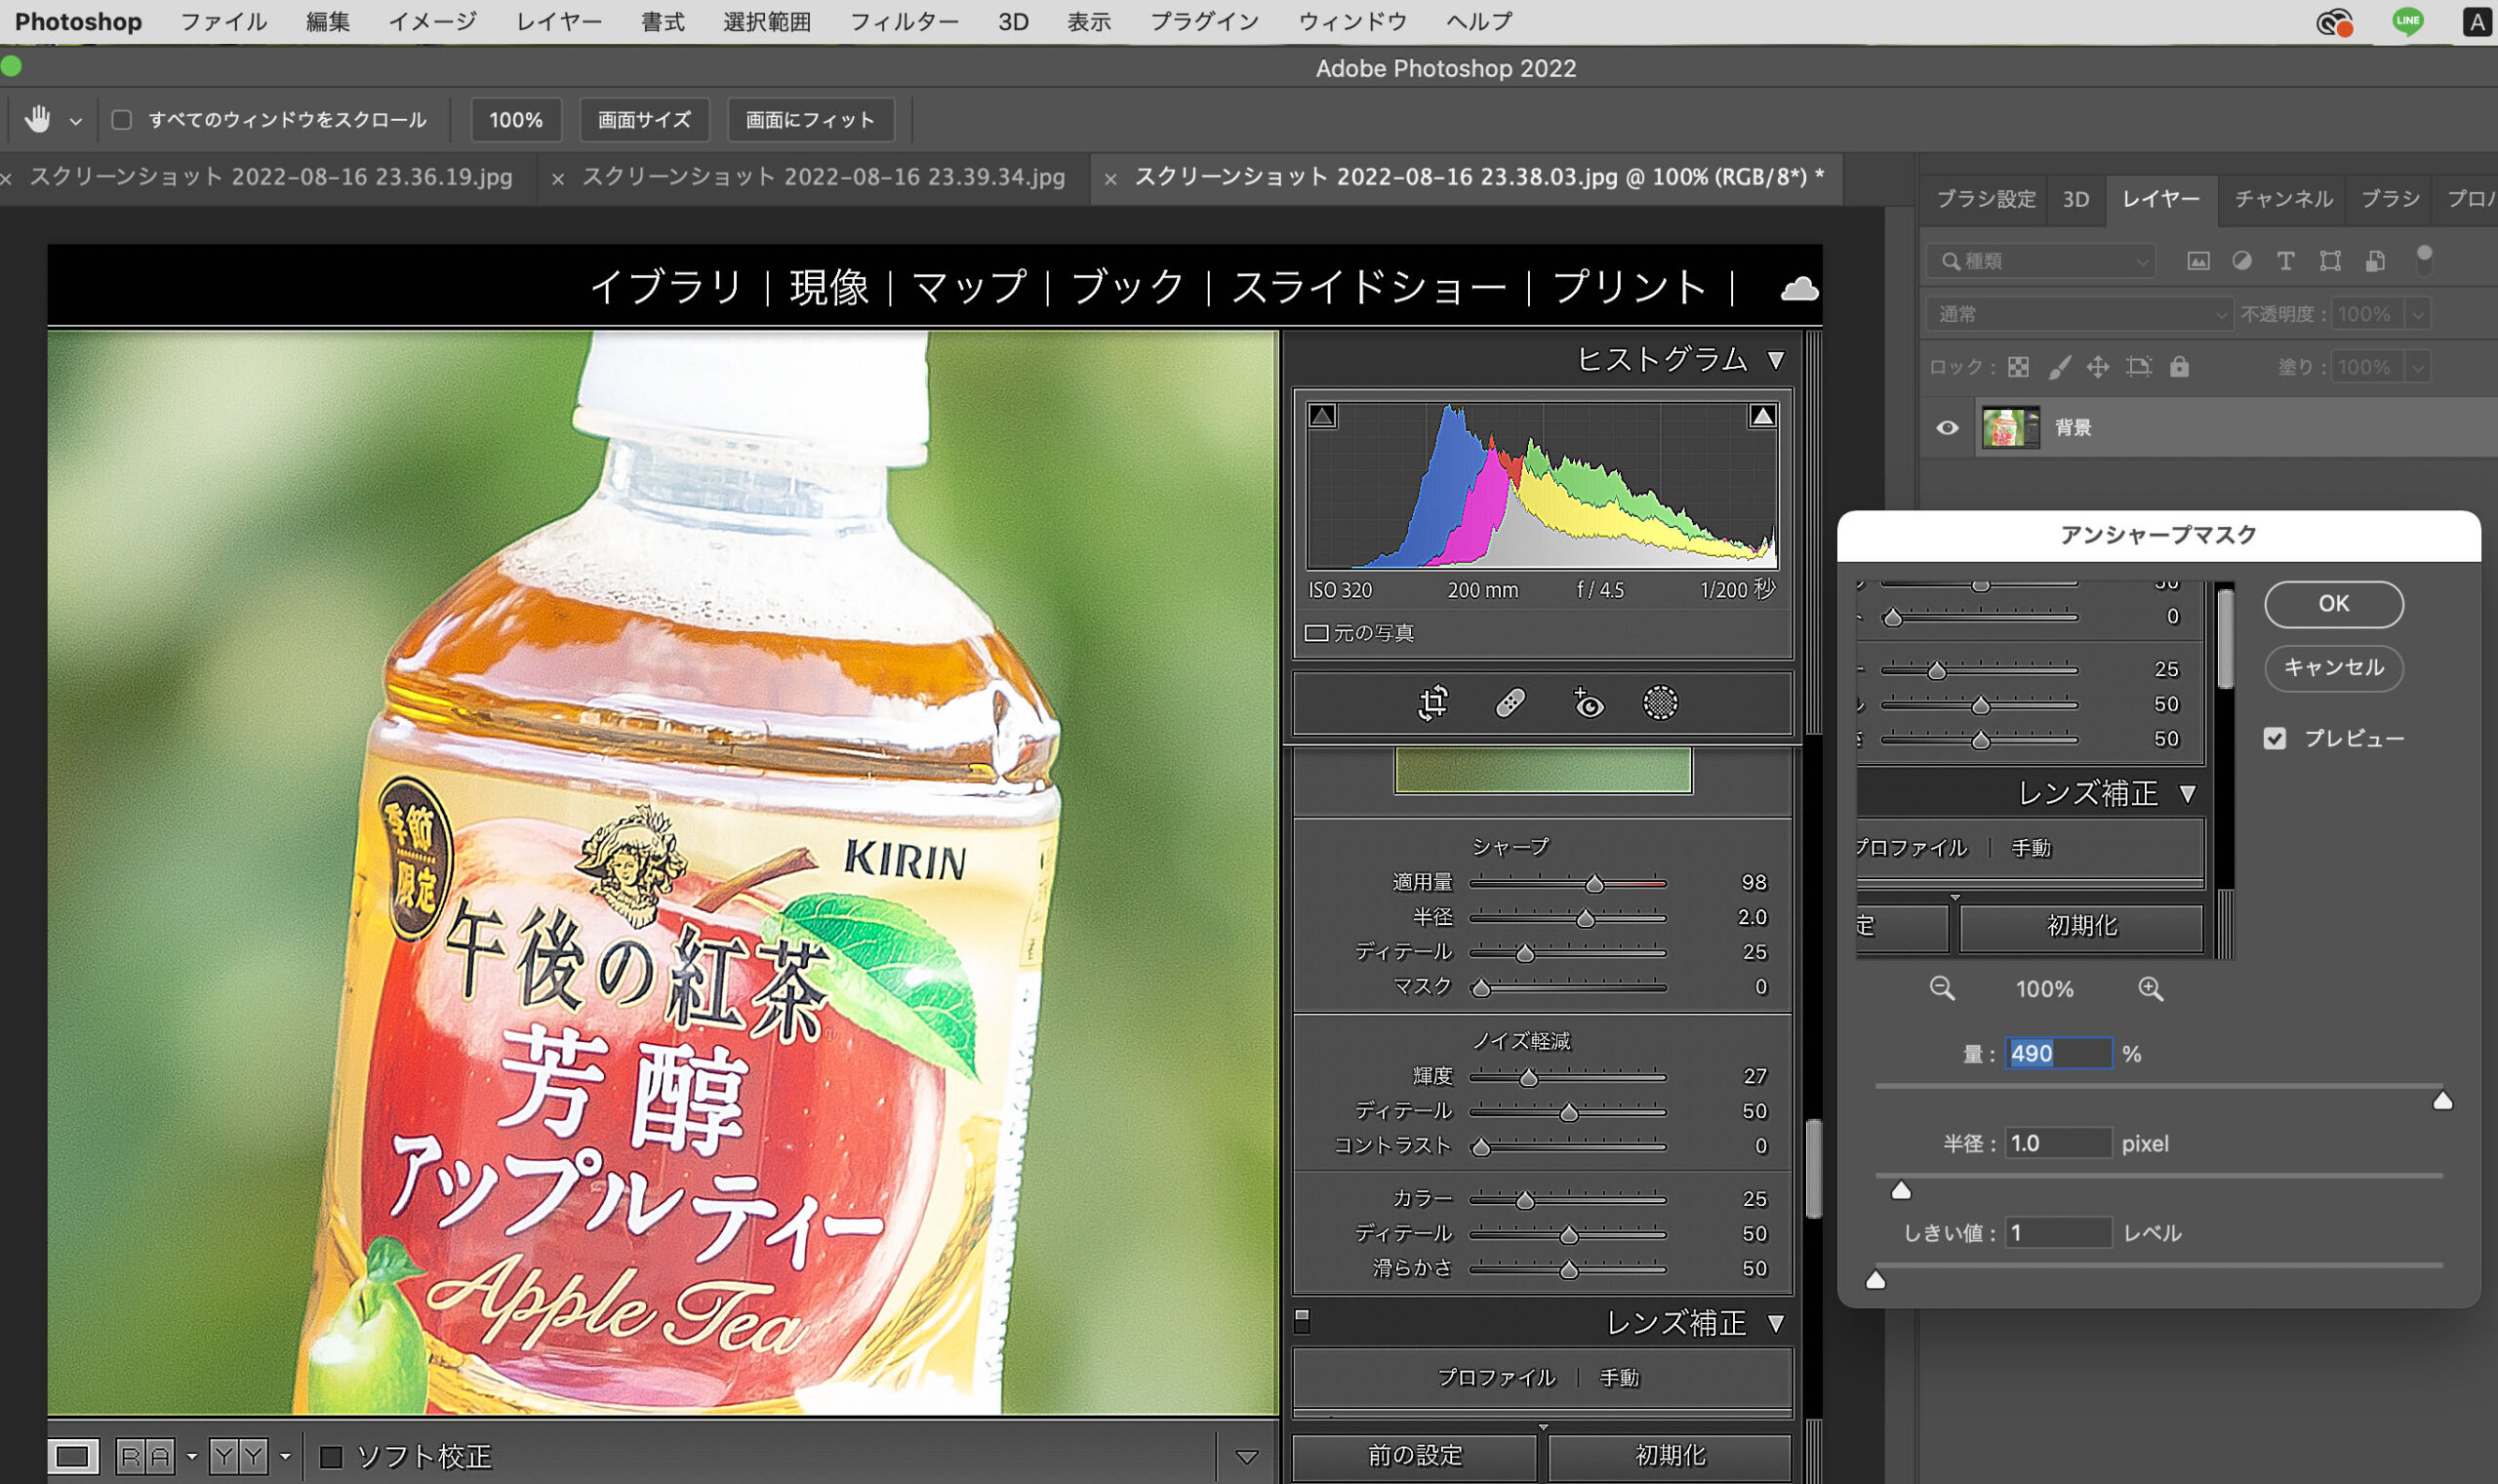Zoom out with magnifier minus in Unsharp Mask
Viewport: 2498px width, 1484px height.
click(x=1941, y=989)
